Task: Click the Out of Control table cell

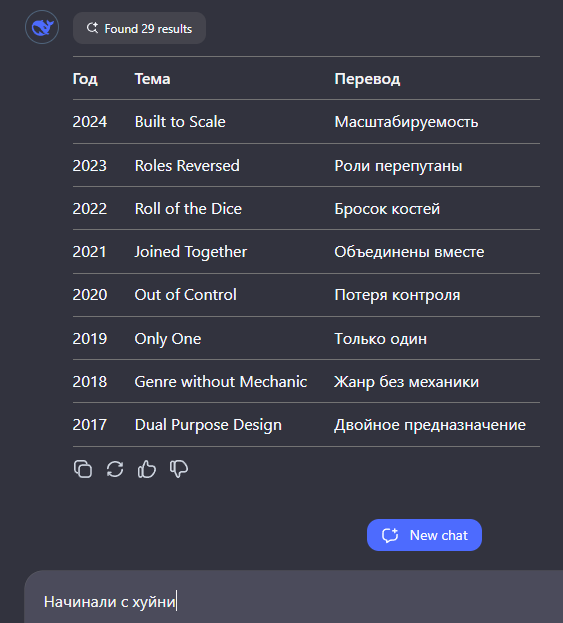Action: pyautogui.click(x=186, y=295)
